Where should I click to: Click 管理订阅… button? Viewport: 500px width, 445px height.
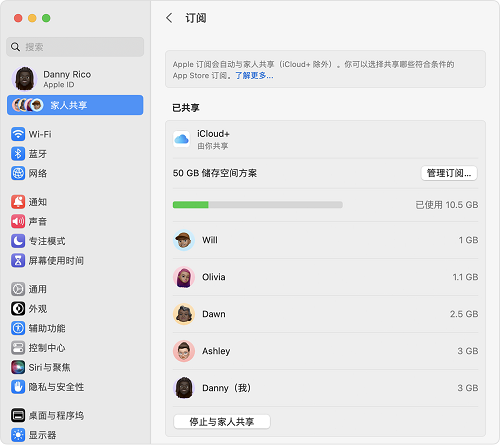point(449,173)
